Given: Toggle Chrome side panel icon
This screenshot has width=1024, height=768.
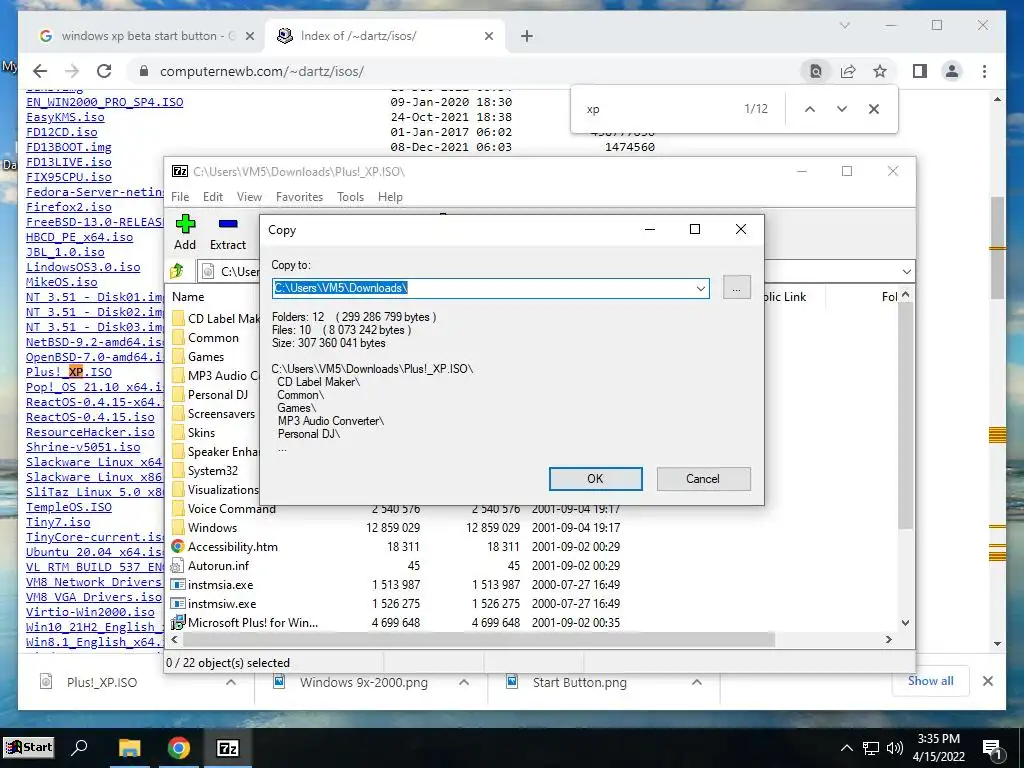Looking at the screenshot, I should click(920, 71).
